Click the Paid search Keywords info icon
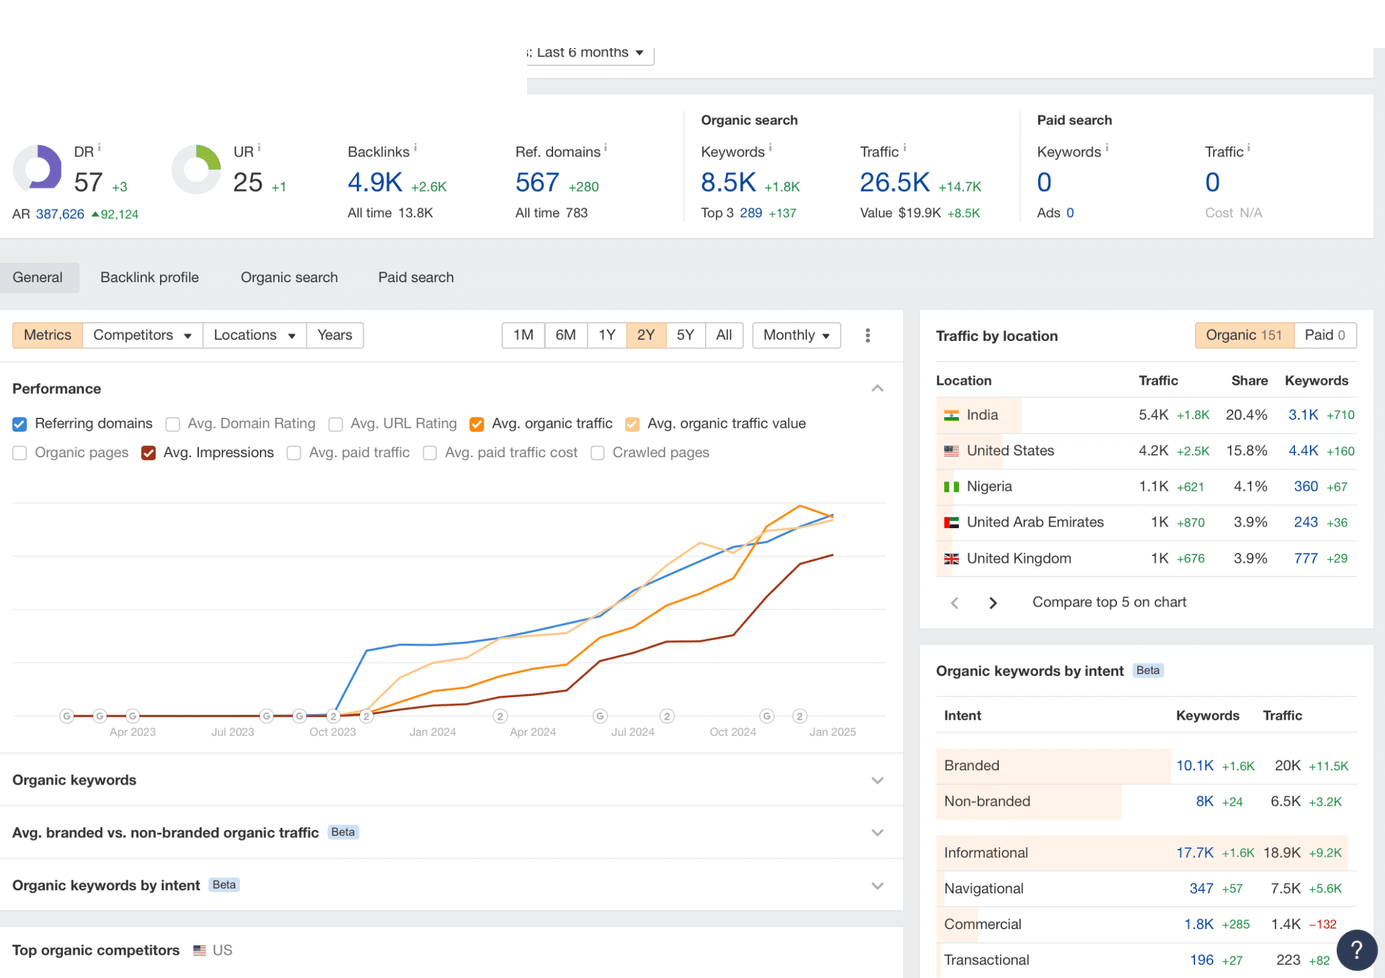The width and height of the screenshot is (1385, 978). (x=1107, y=148)
